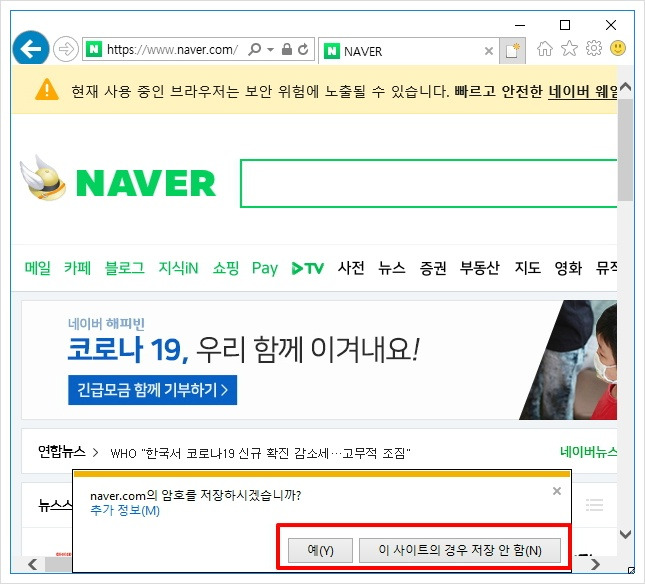Open the 지식iN menu link
This screenshot has width=645, height=584.
coord(178,268)
